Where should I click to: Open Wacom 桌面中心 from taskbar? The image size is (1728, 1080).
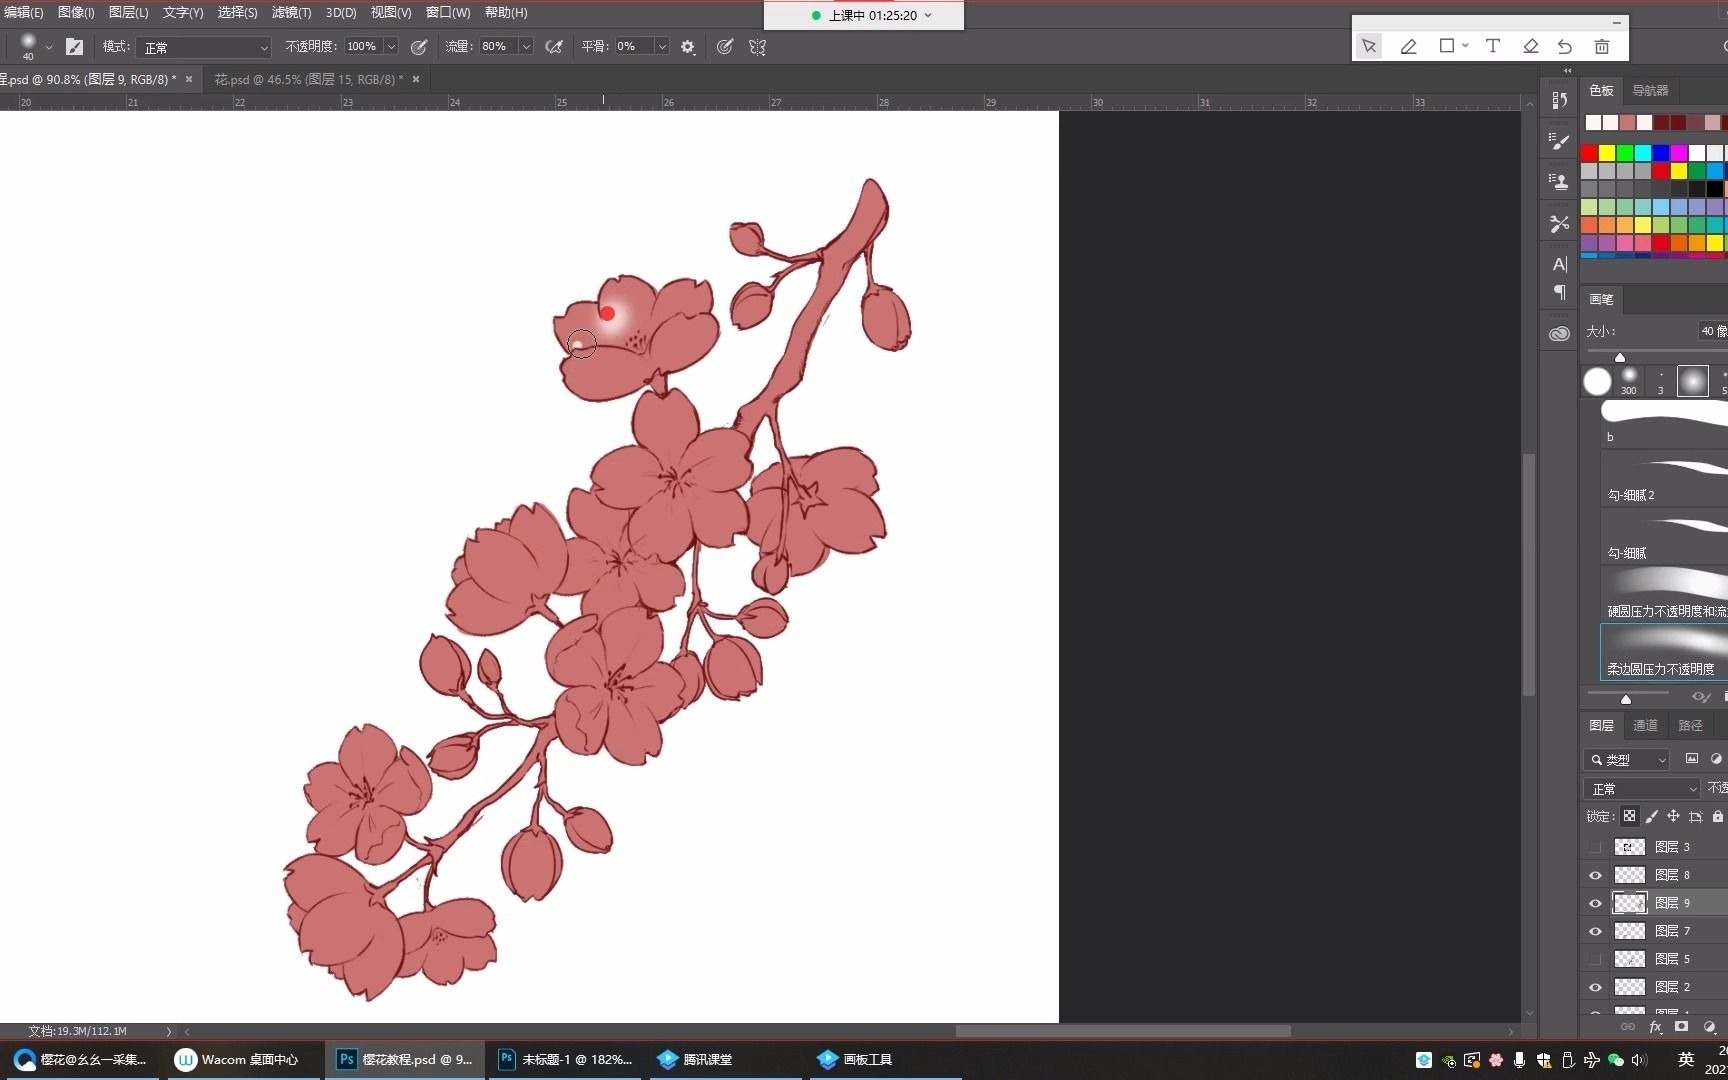click(x=237, y=1059)
